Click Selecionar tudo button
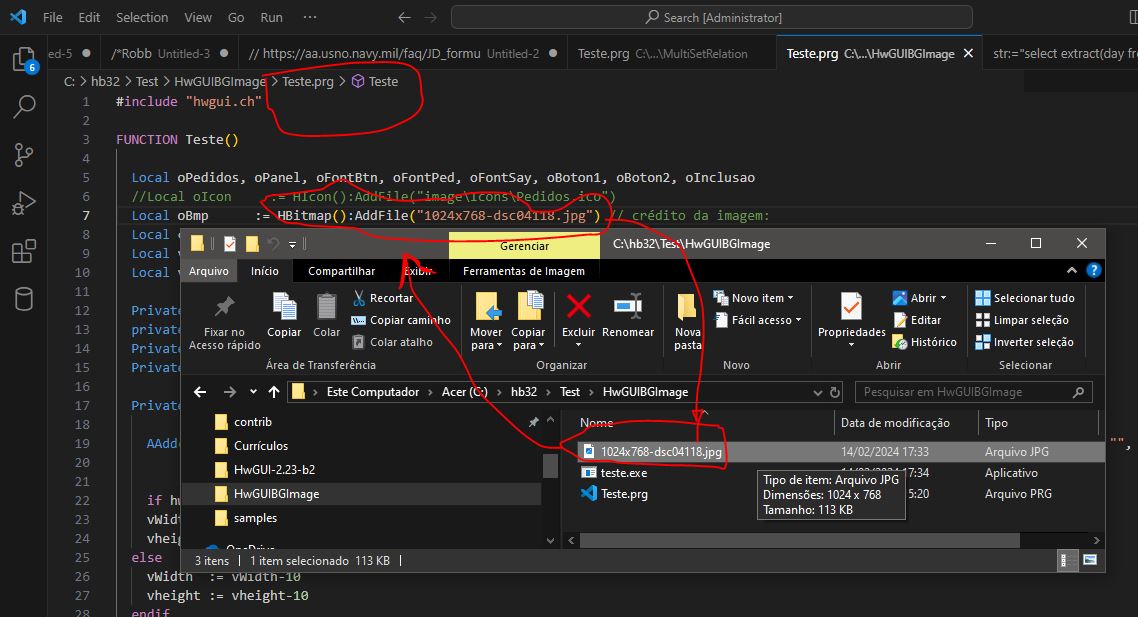The height and width of the screenshot is (617, 1138). tap(1025, 298)
